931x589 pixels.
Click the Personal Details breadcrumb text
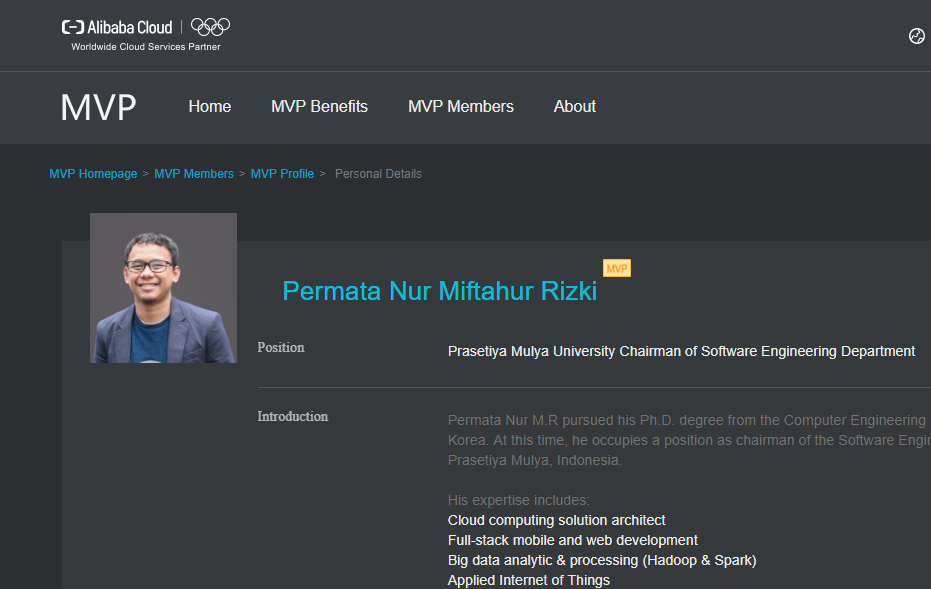pyautogui.click(x=378, y=174)
